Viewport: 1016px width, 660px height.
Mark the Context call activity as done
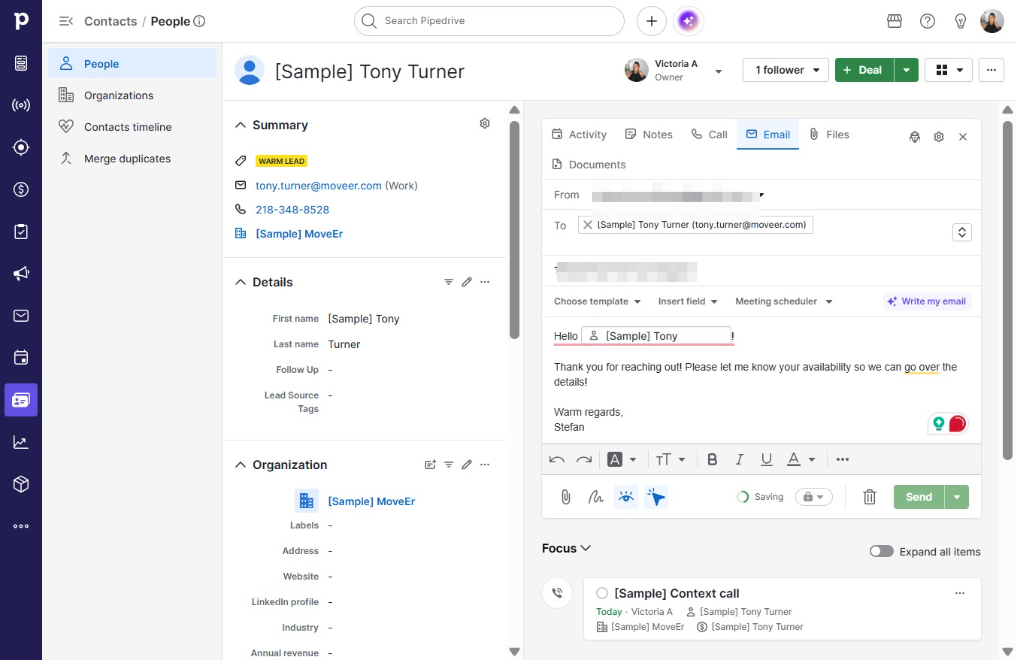602,593
